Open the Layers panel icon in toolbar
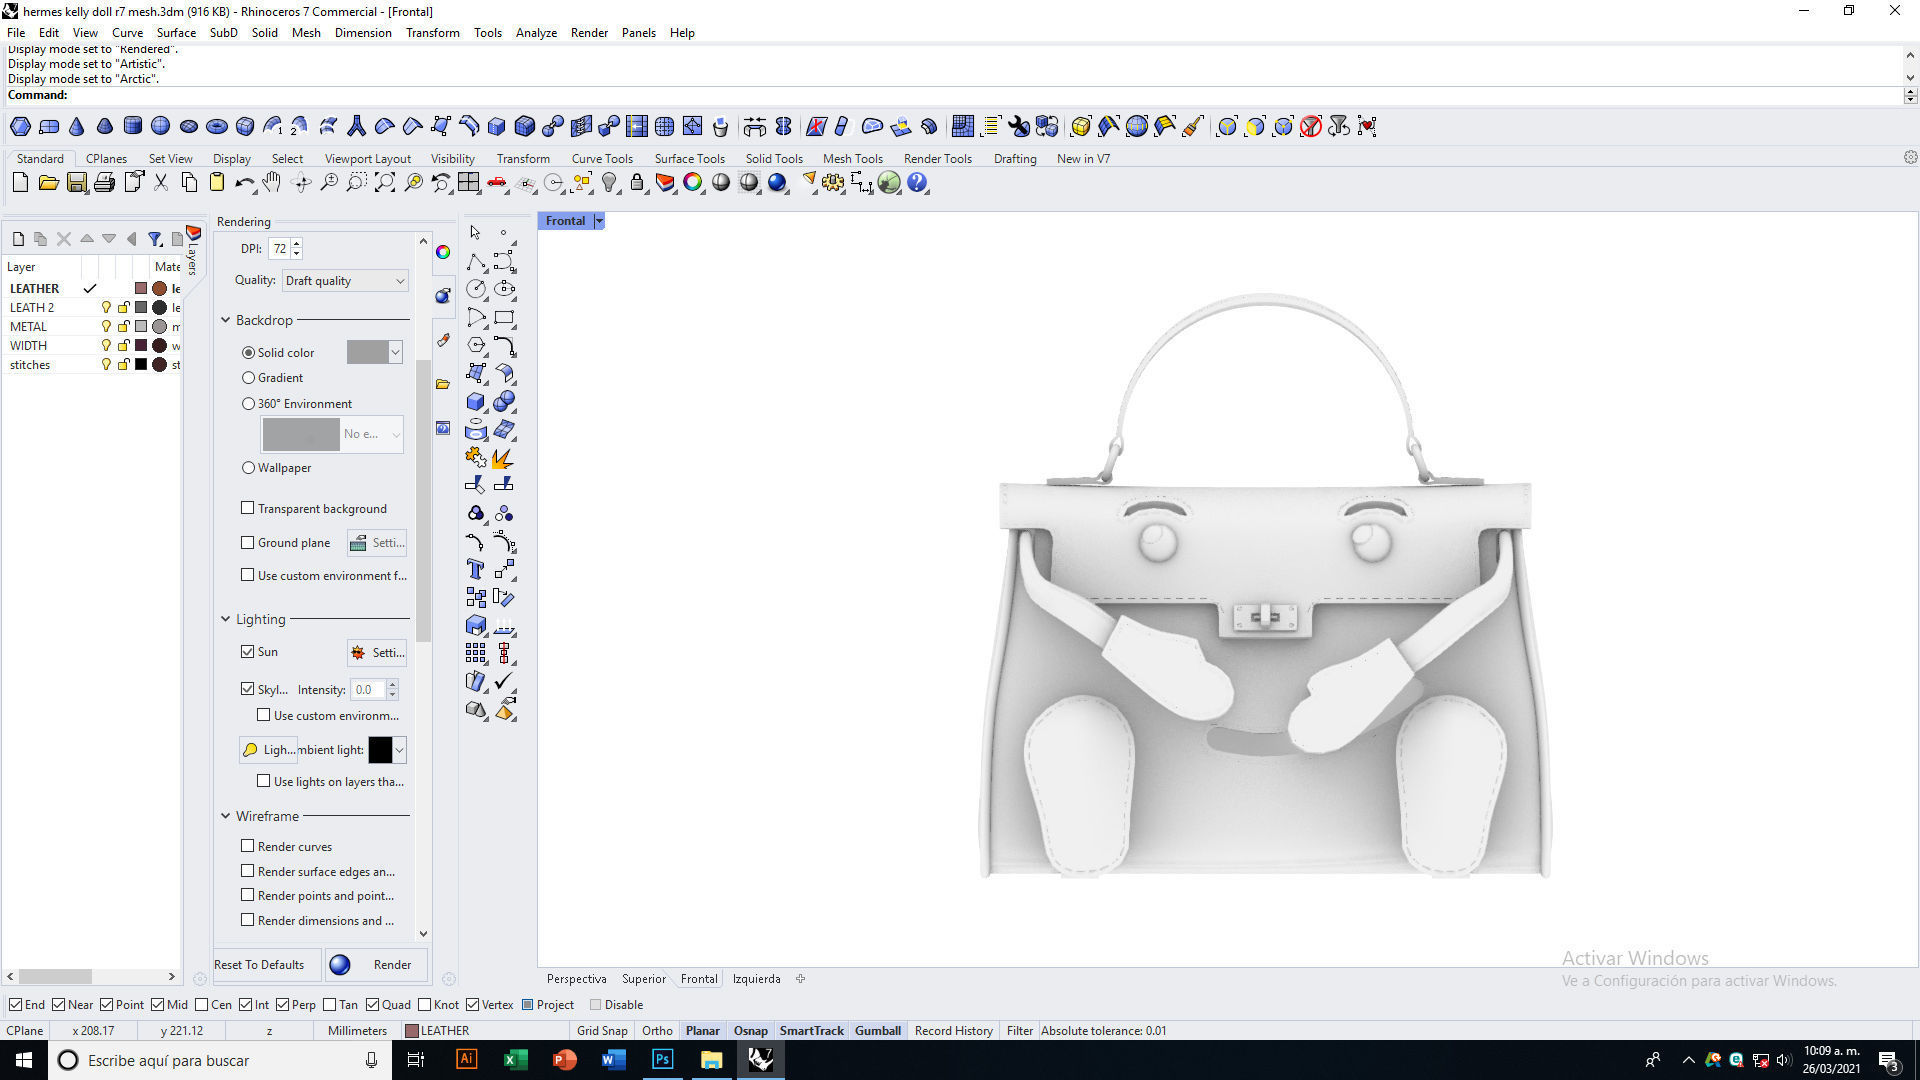 pos(665,183)
